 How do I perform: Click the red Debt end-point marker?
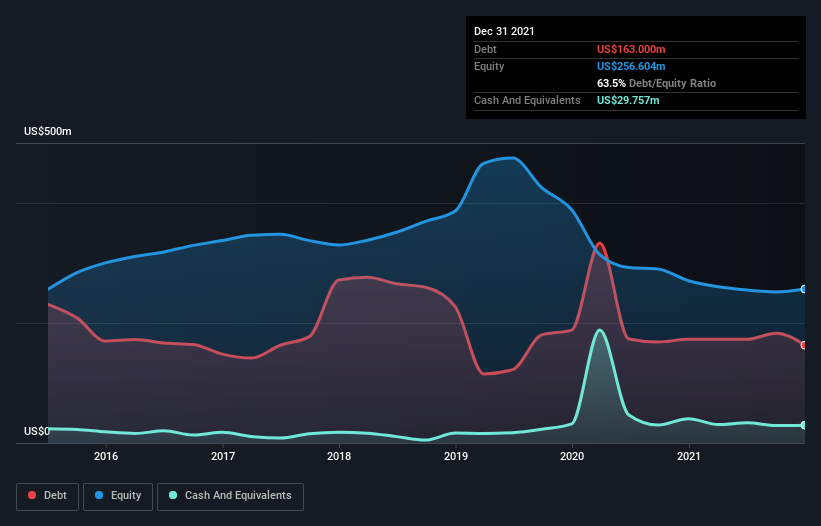[804, 345]
